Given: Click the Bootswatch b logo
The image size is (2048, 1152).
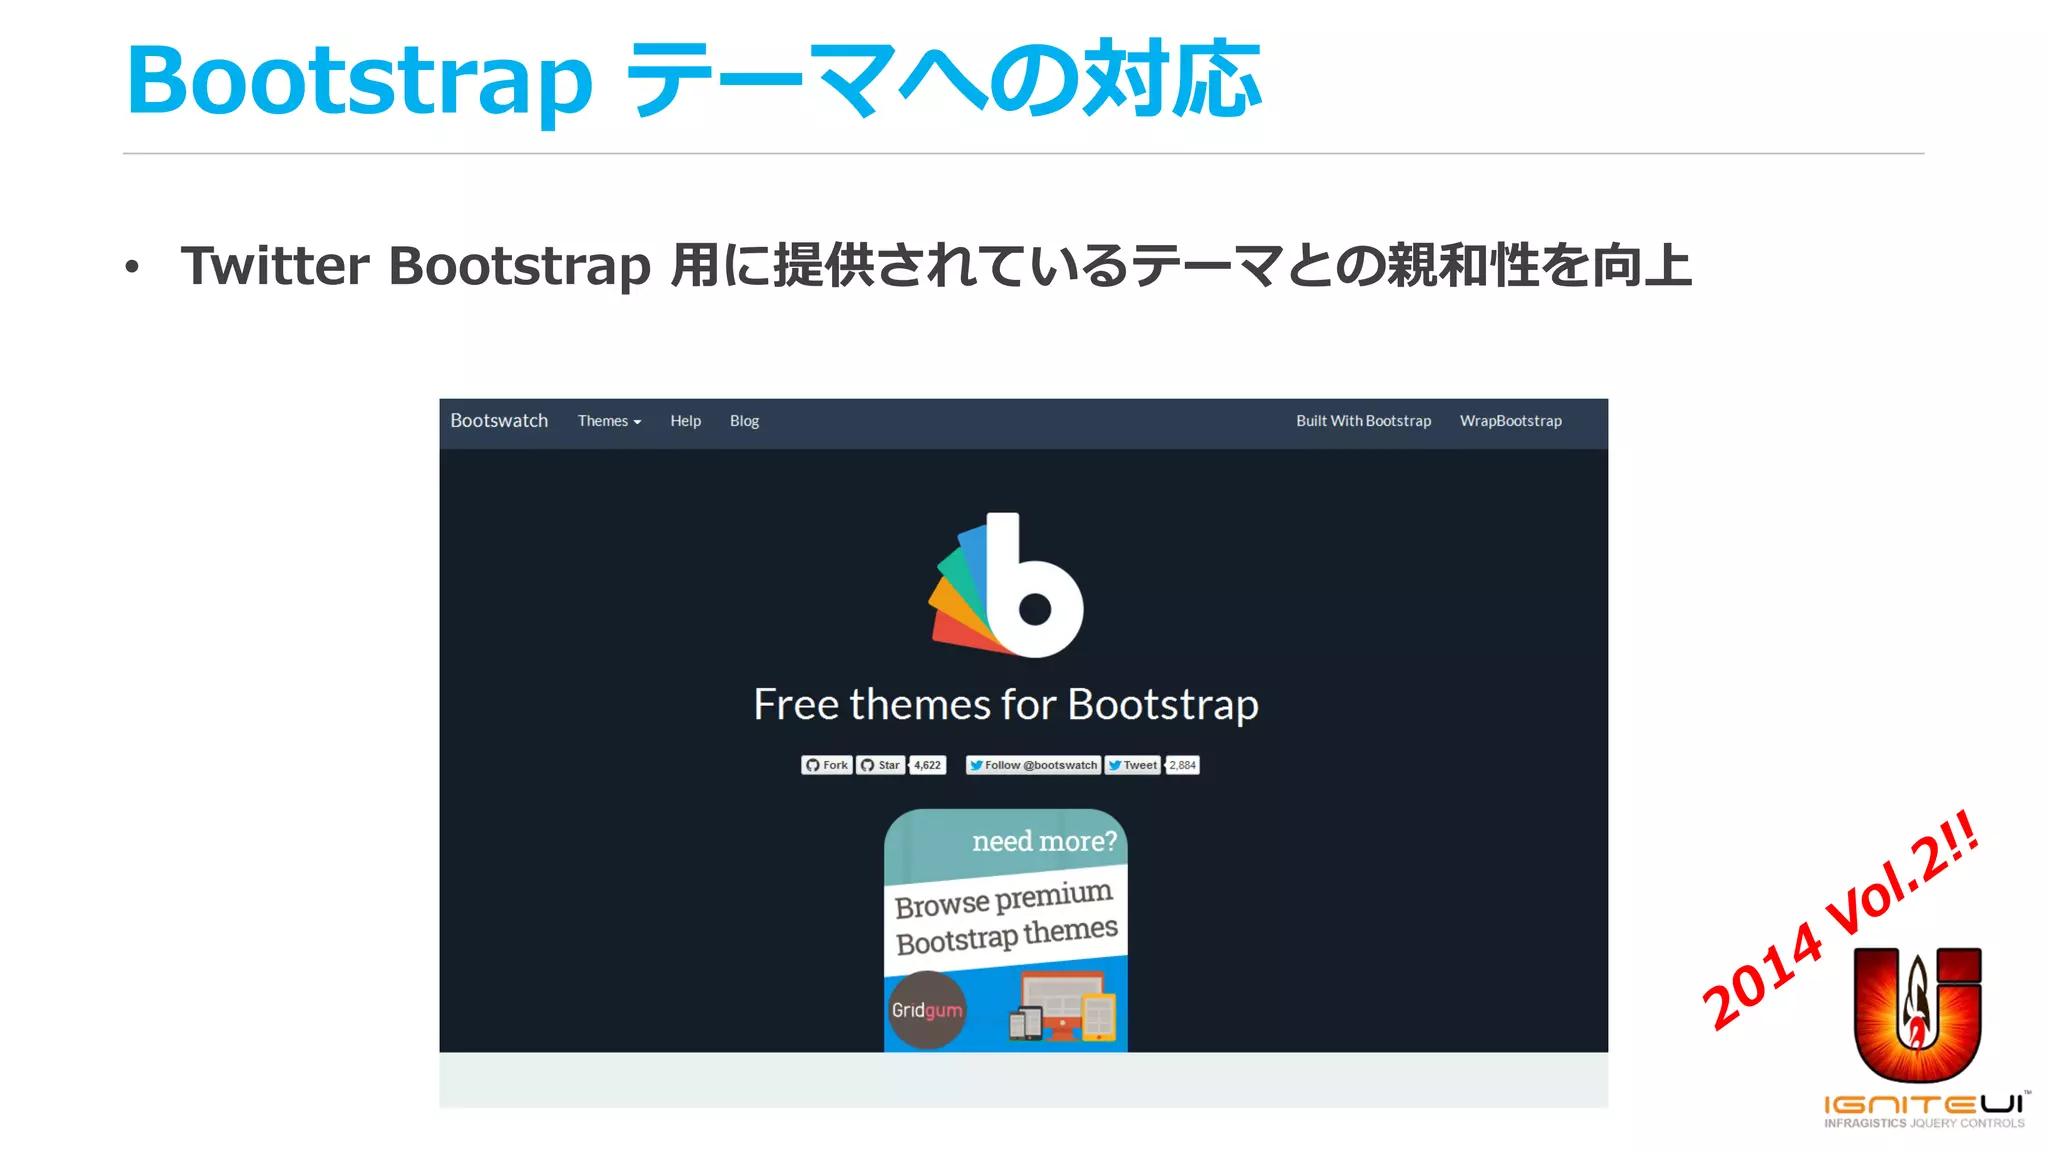Looking at the screenshot, I should click(1006, 585).
